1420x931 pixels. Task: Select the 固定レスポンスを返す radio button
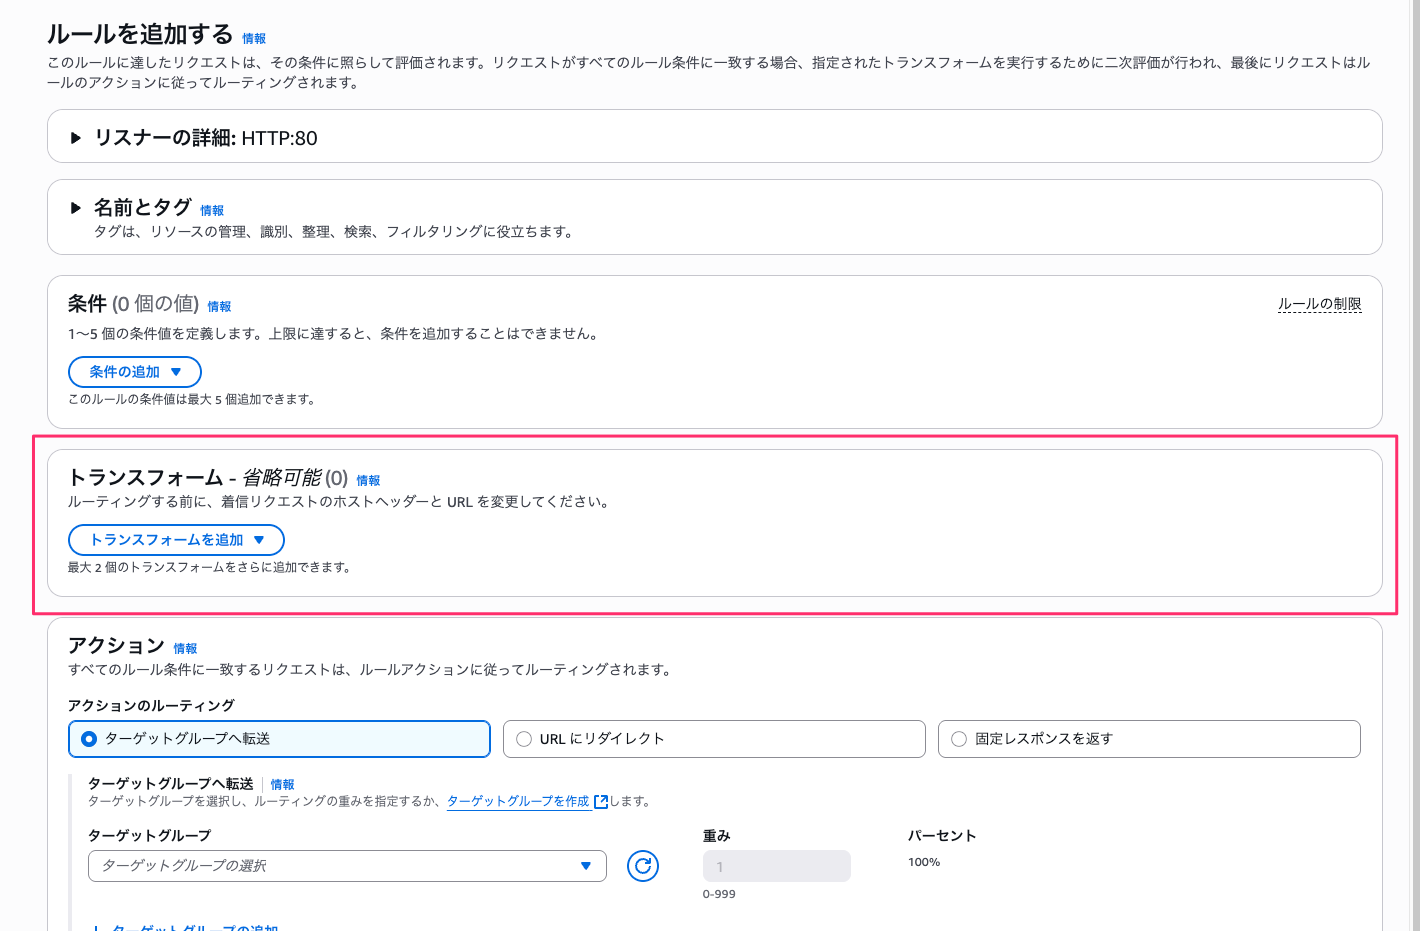959,739
